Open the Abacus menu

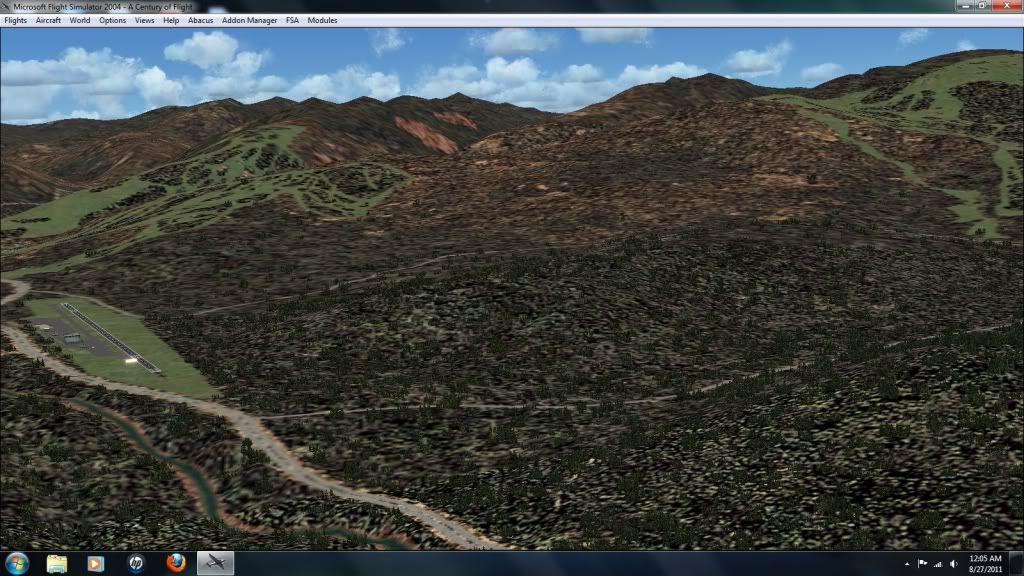200,20
